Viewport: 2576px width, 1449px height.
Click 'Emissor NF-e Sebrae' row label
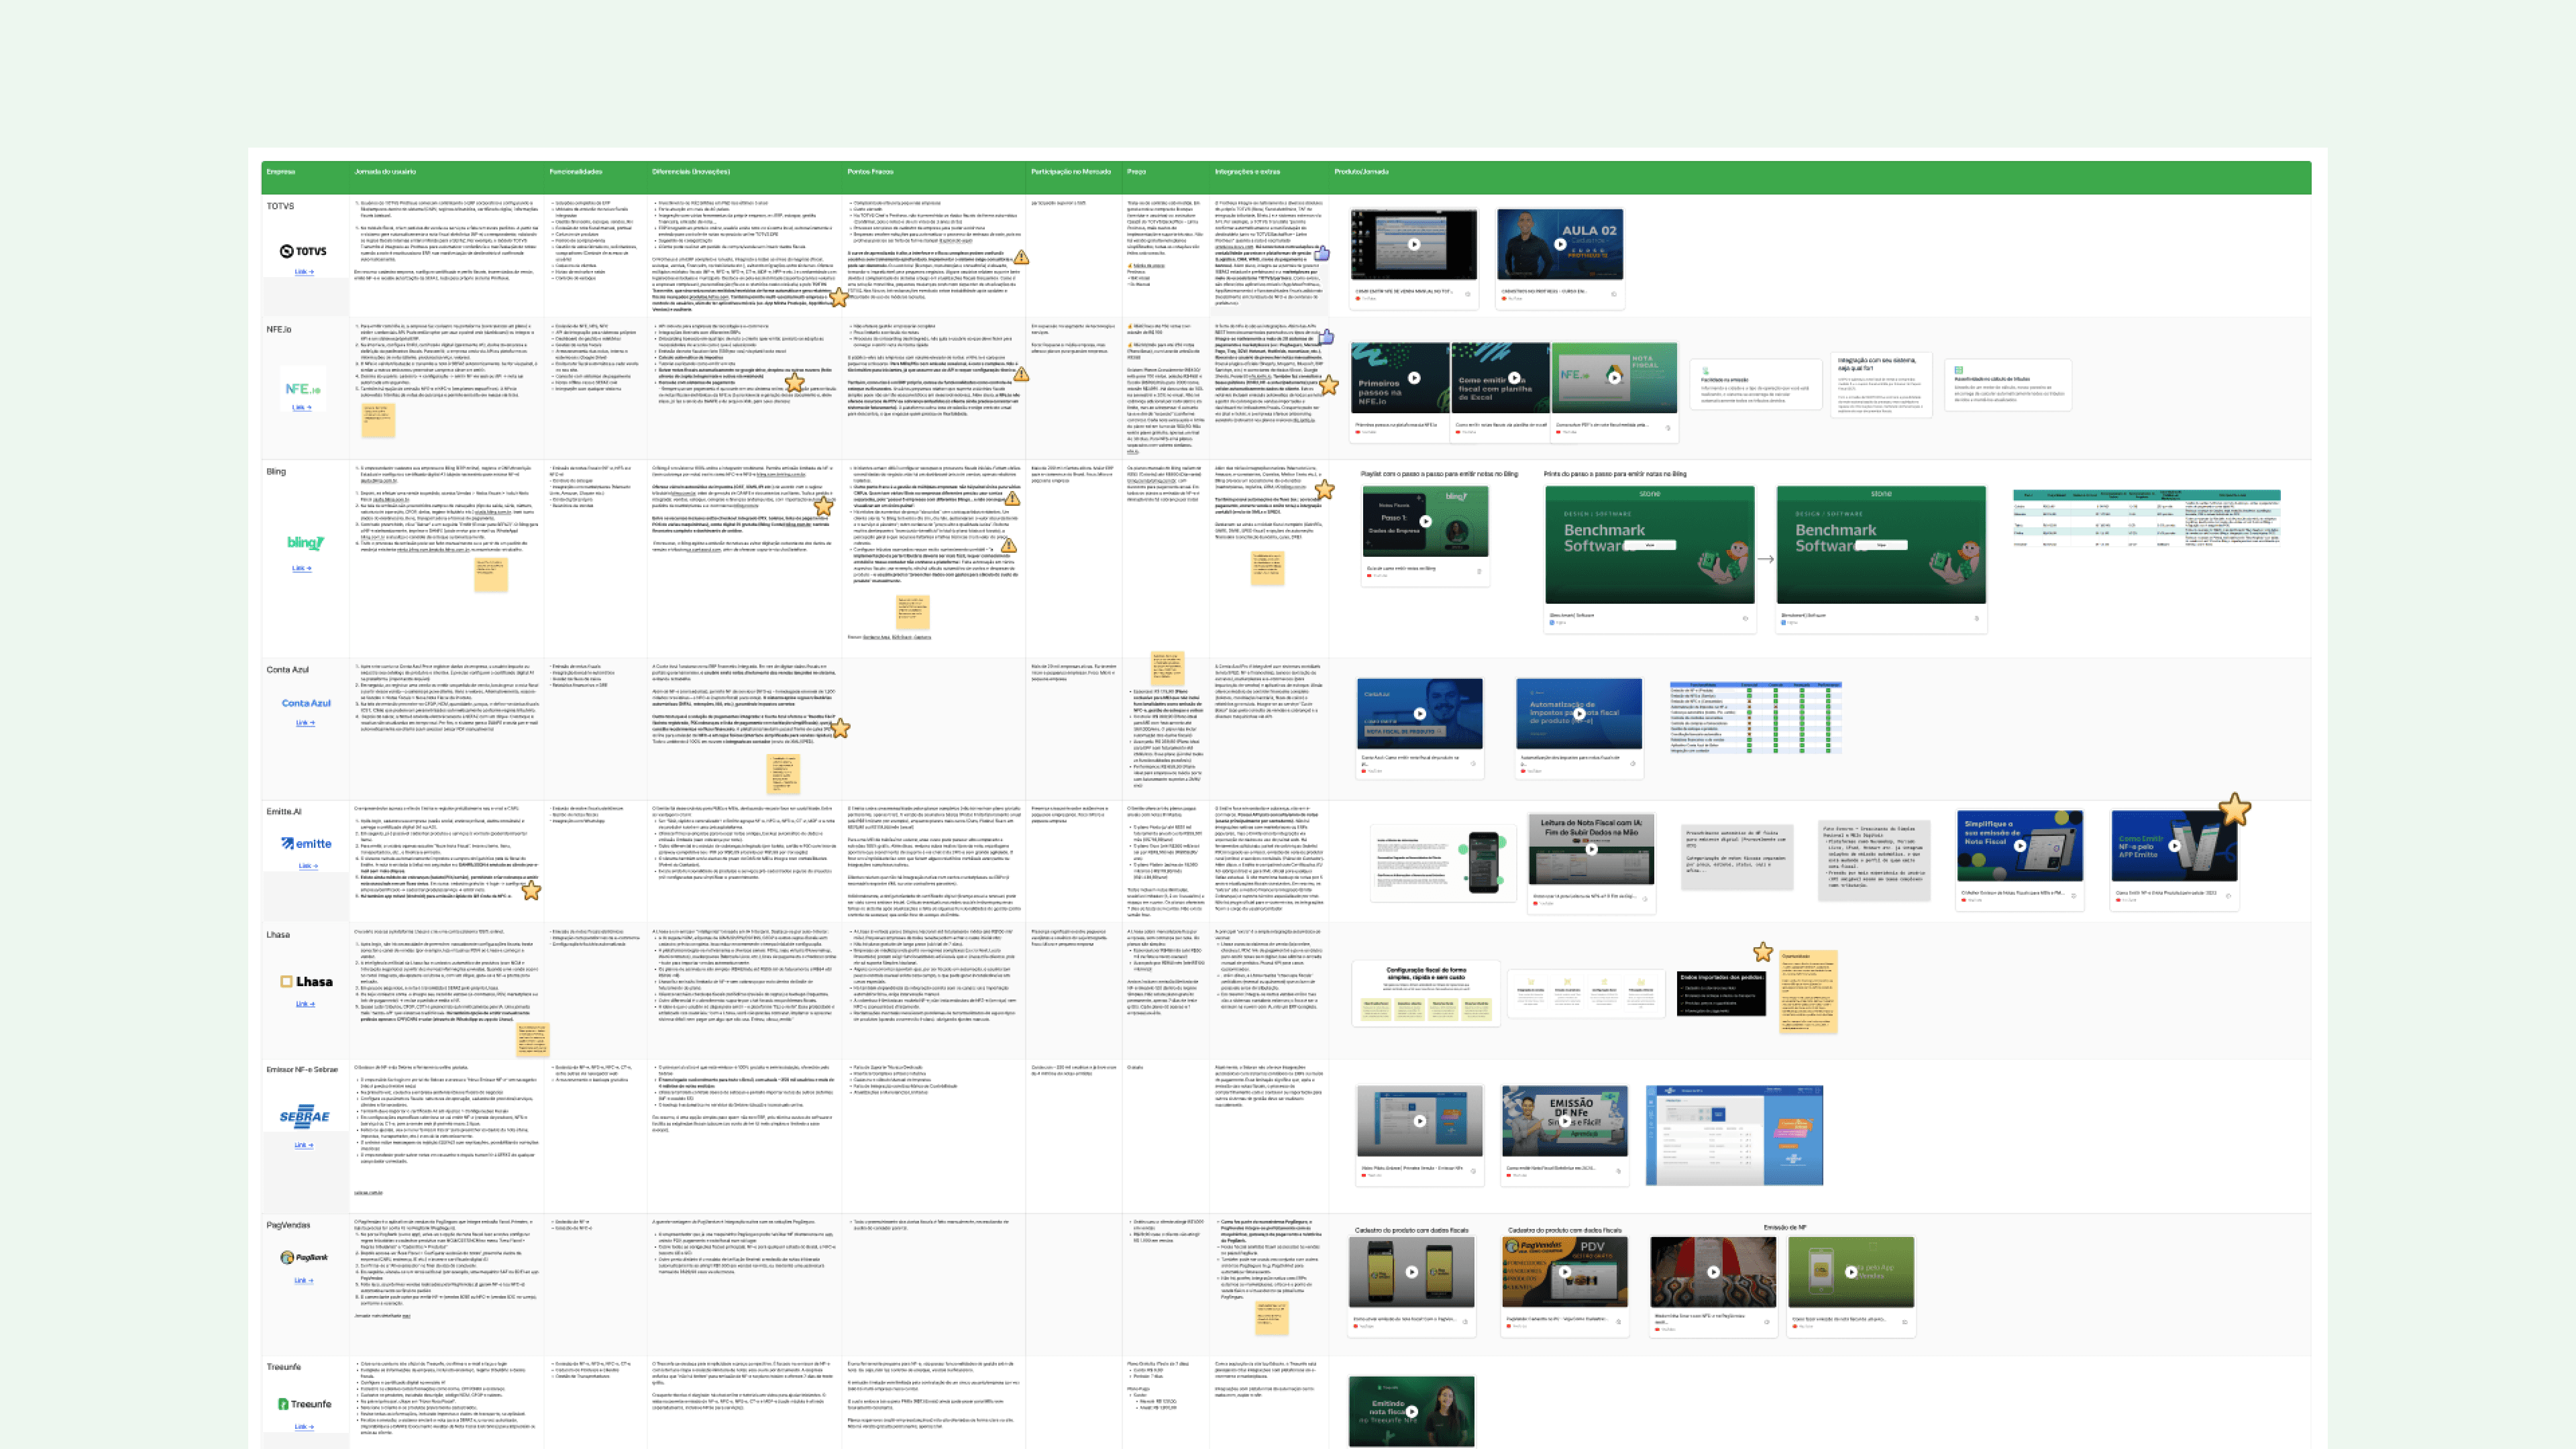(302, 1069)
